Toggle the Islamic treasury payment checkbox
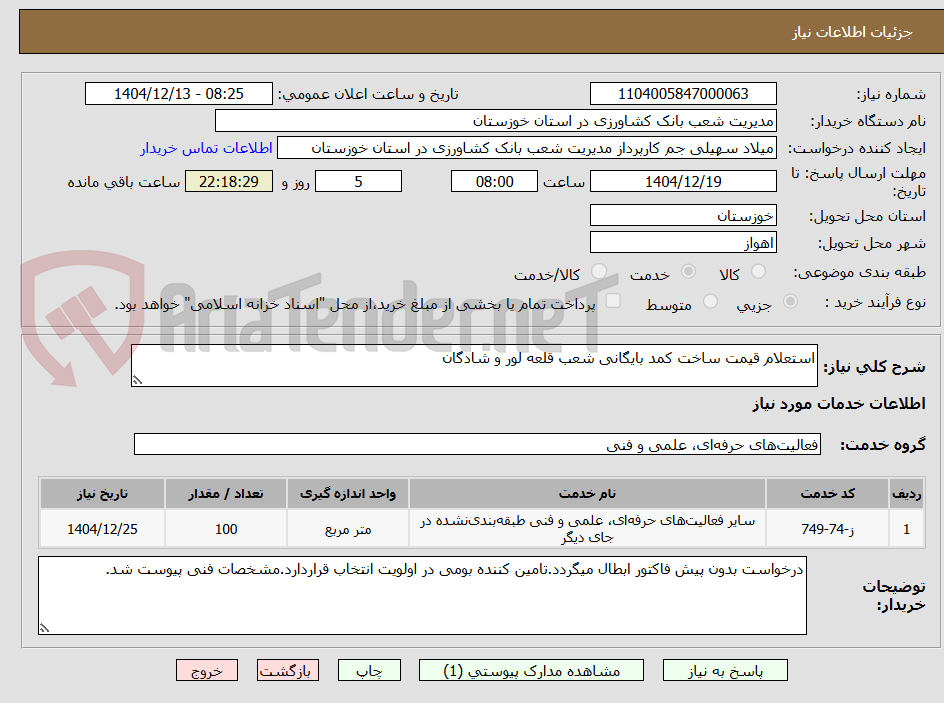Image resolution: width=944 pixels, height=703 pixels. [613, 301]
